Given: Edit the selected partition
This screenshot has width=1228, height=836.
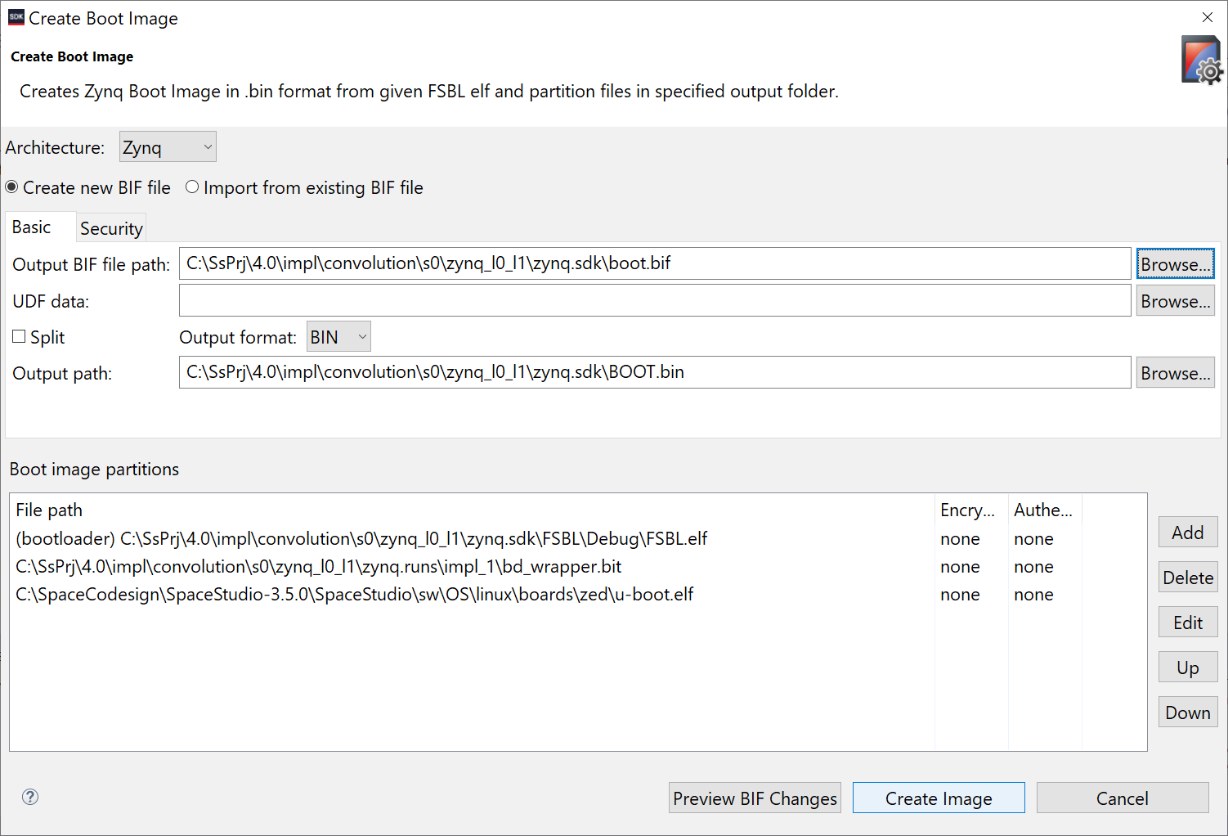Looking at the screenshot, I should coord(1187,621).
